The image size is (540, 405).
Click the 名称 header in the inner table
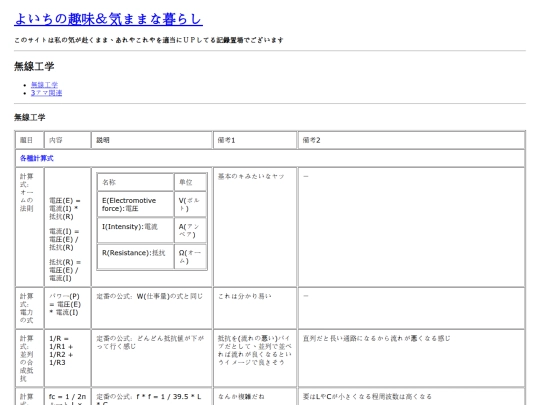[x=135, y=182]
